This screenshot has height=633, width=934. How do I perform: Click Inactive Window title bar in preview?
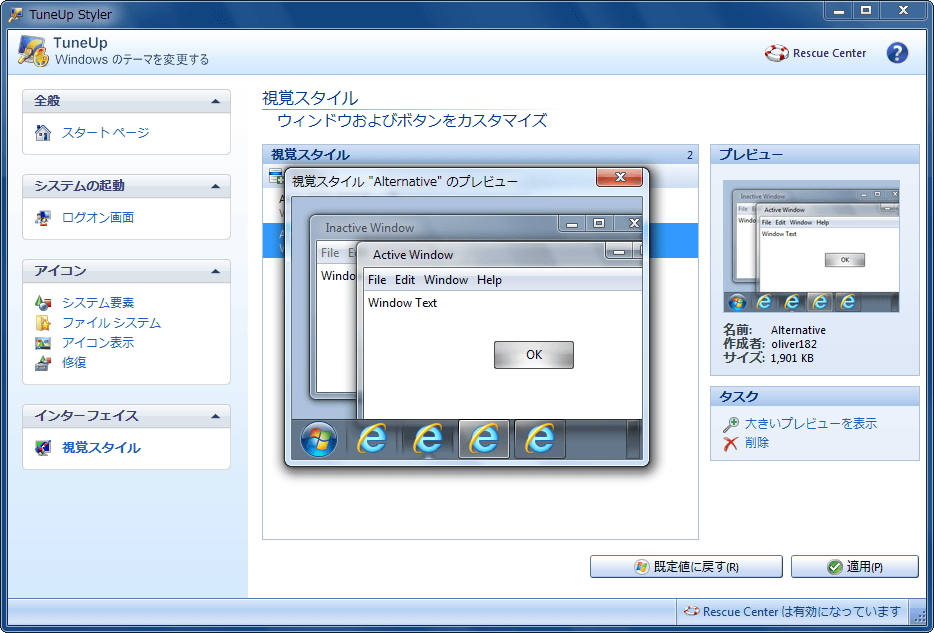(434, 227)
